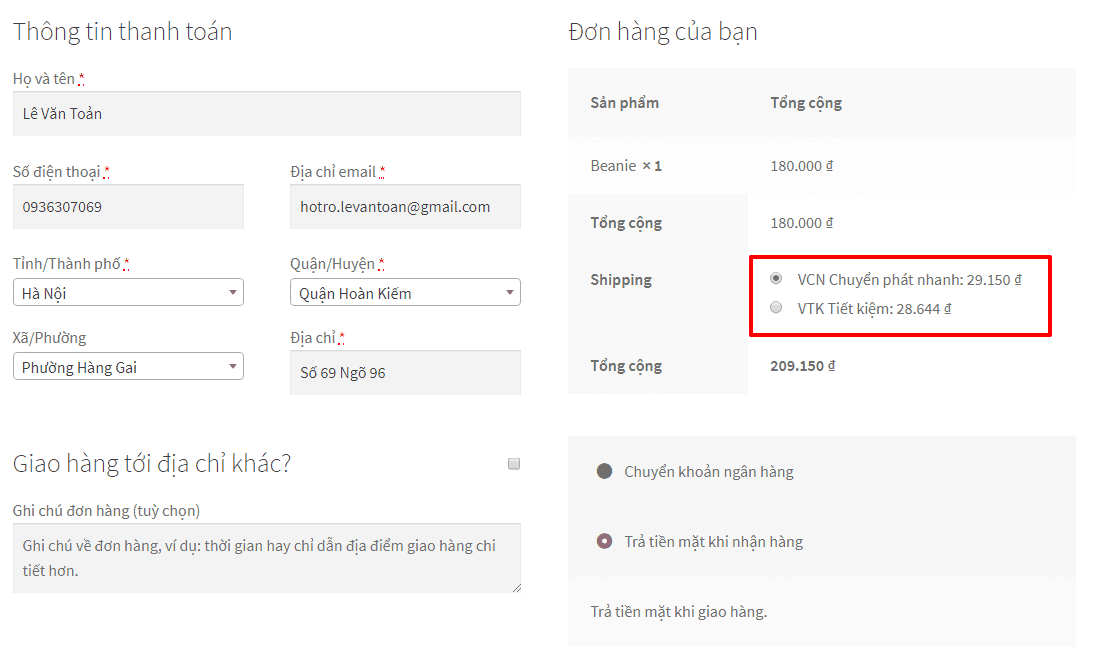Click the Địa chỉ email field label
This screenshot has width=1093, height=667.
coord(333,172)
